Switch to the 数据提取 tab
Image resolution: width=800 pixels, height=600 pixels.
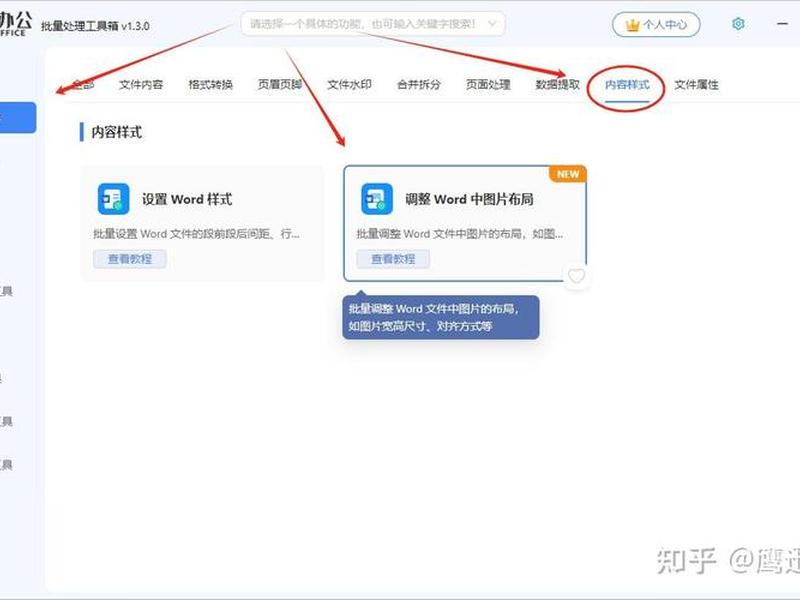[x=557, y=85]
